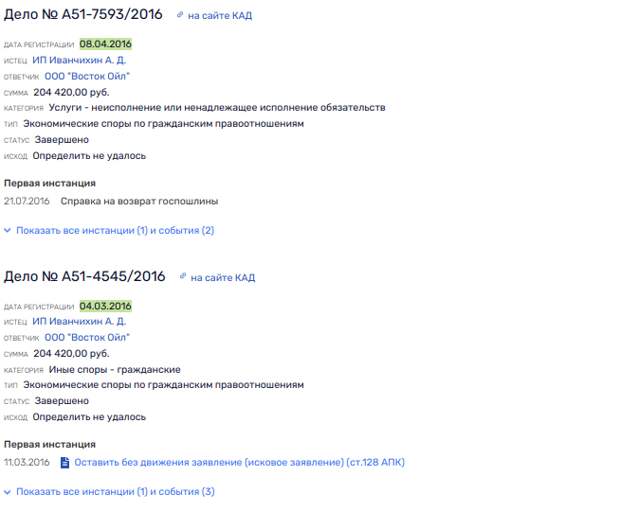Open "на сайте КАД" for case A51-4545/2016
The width and height of the screenshot is (620, 511).
coord(223,278)
